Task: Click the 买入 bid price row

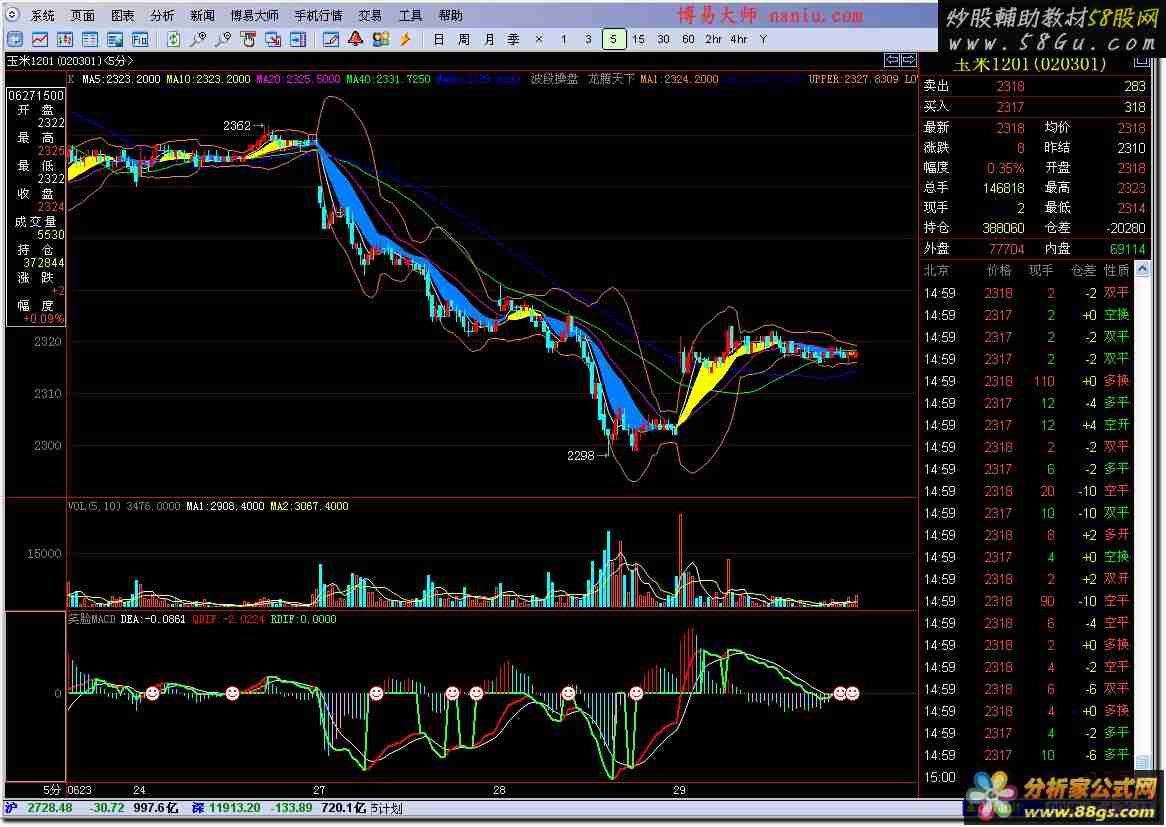Action: pos(1034,107)
